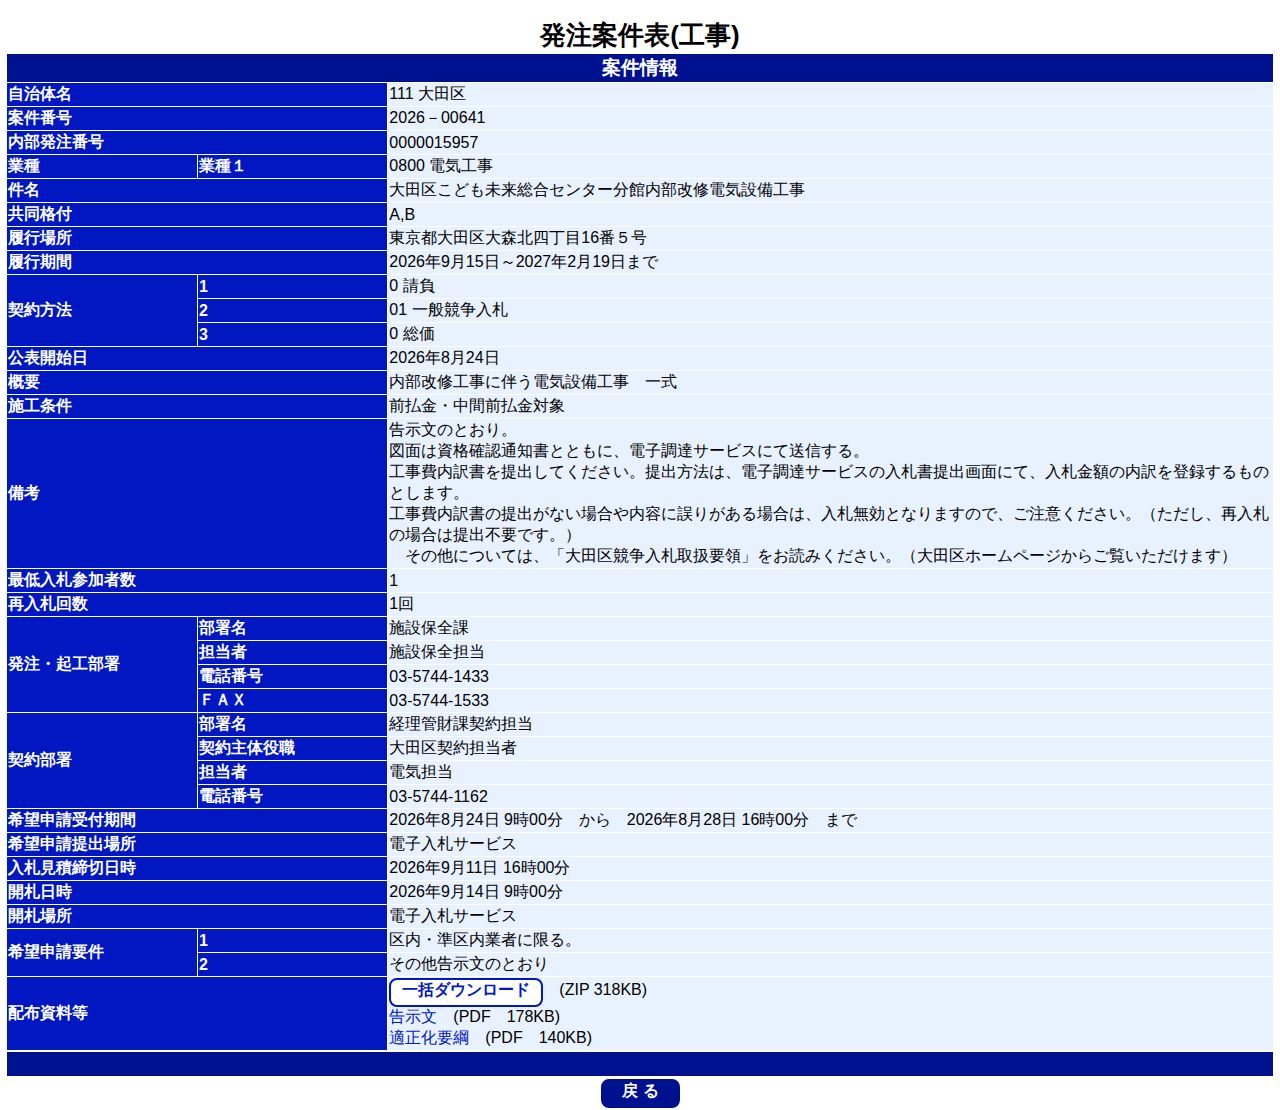Click contract department 経理管財課契約担当
The width and height of the screenshot is (1280, 1110).
tap(461, 724)
